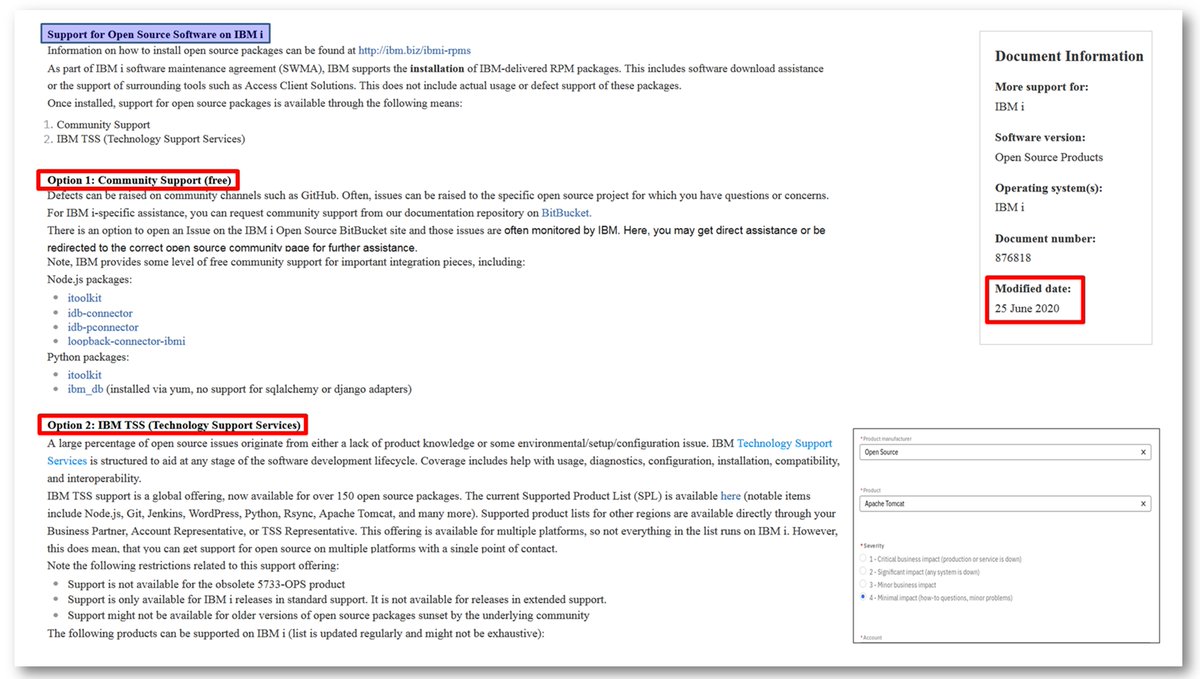
Task: Click into the Product manufacturer field
Action: (1005, 453)
